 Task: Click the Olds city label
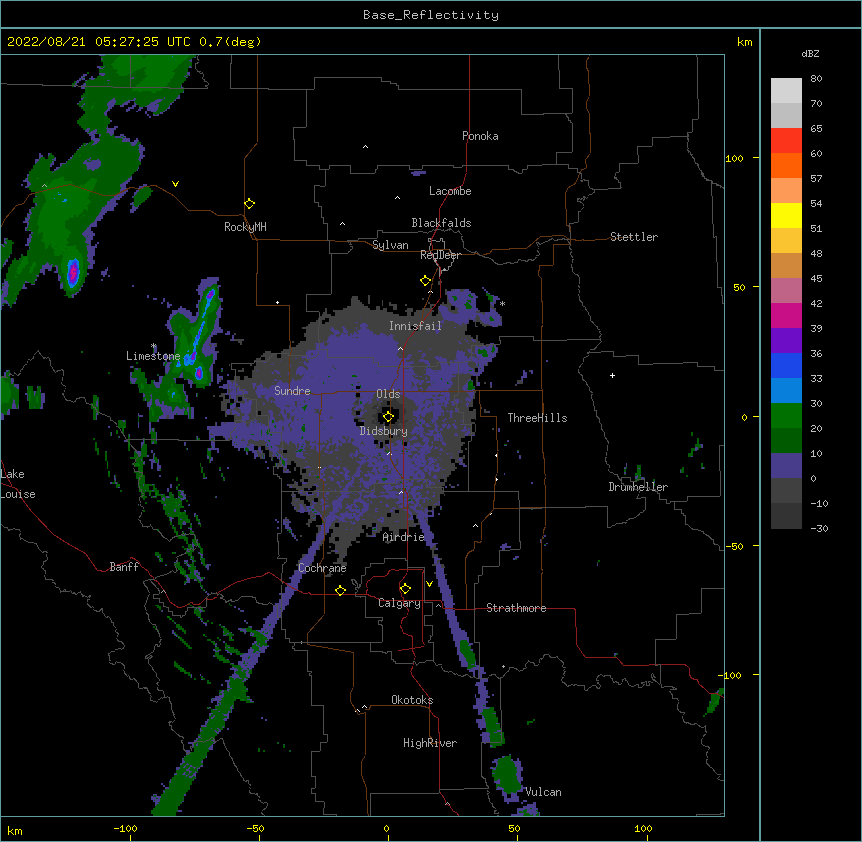click(x=388, y=394)
